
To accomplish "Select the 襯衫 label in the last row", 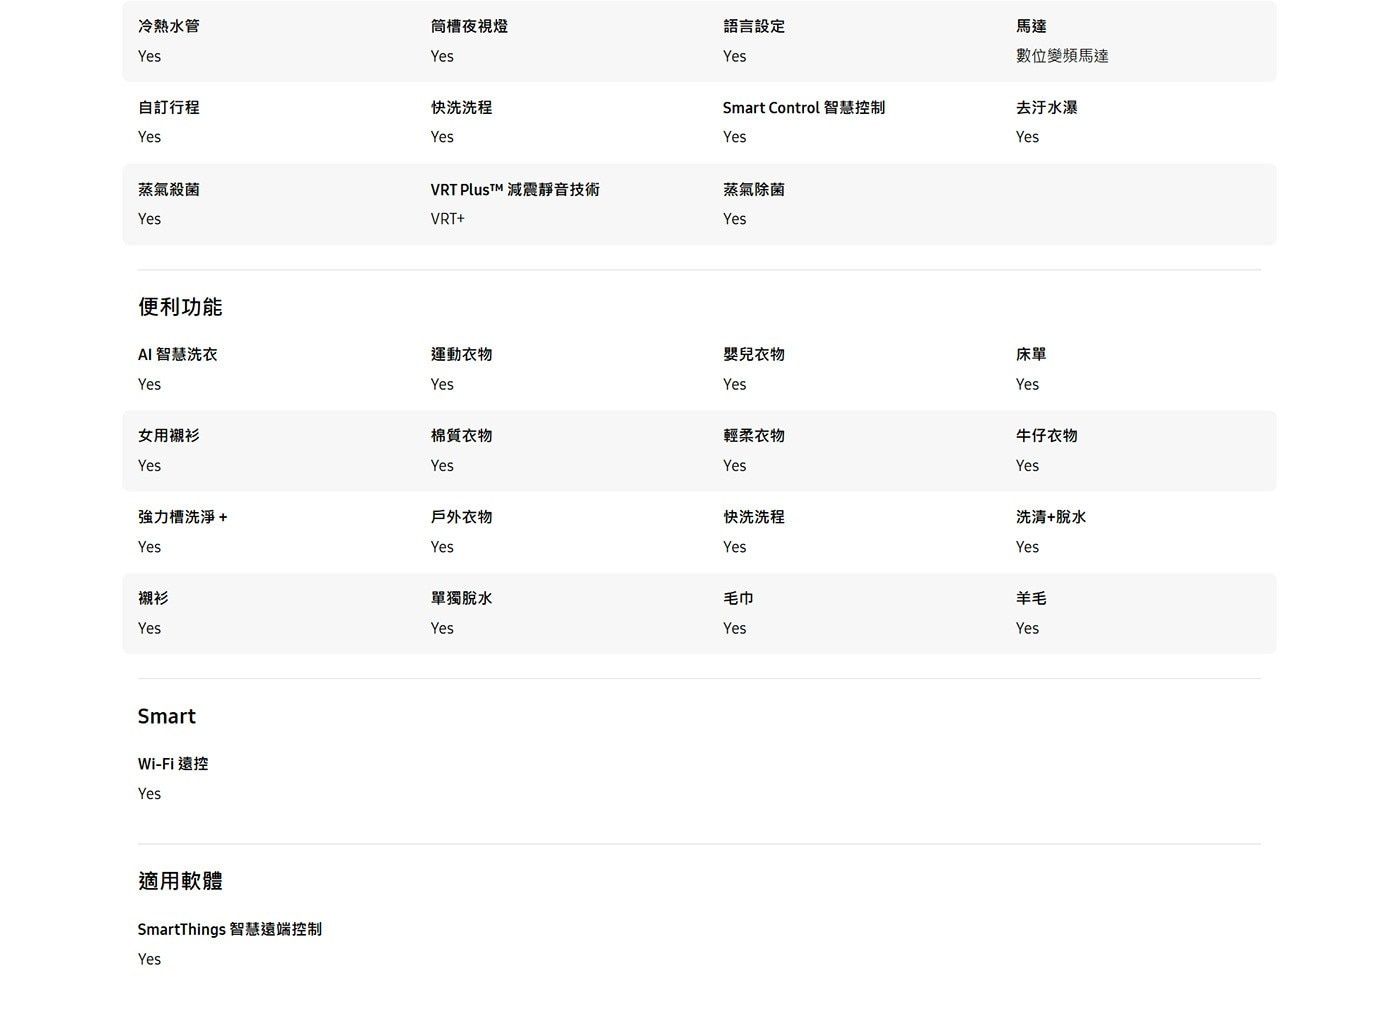I will tap(153, 598).
